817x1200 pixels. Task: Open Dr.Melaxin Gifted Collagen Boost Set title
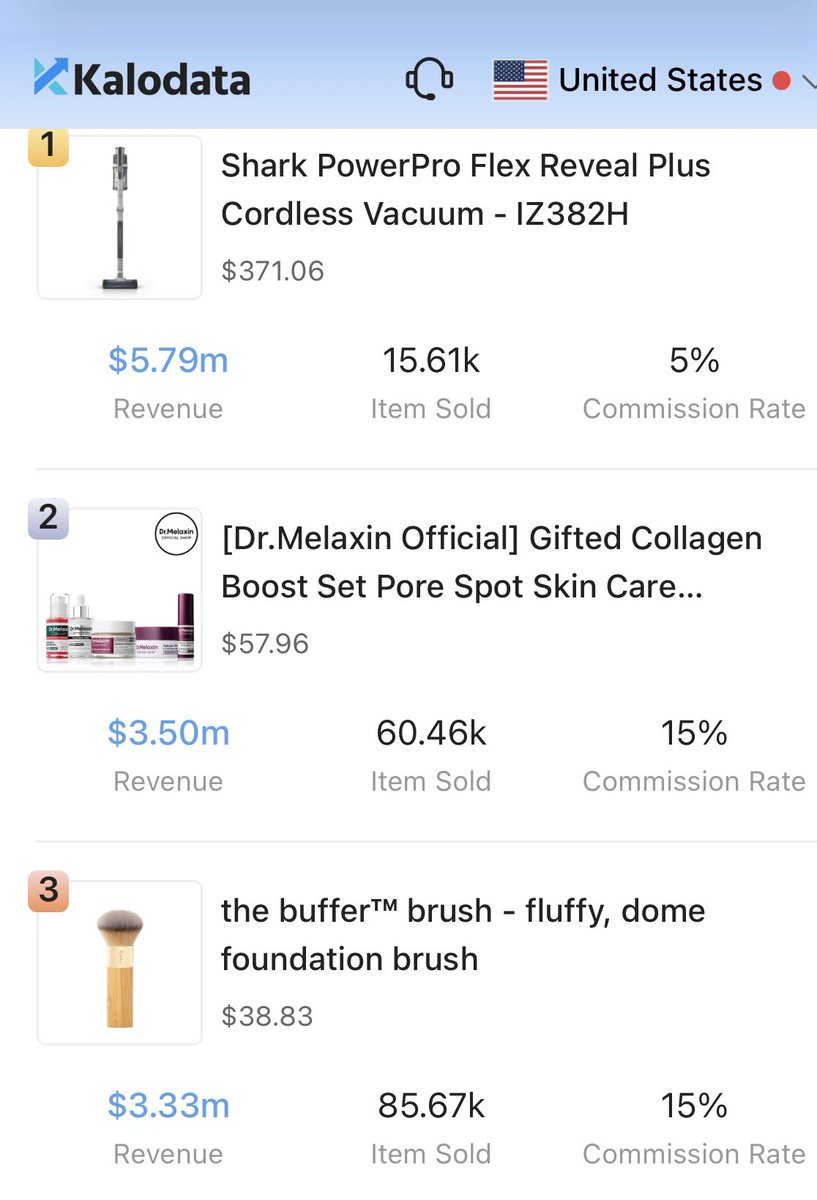(491, 562)
